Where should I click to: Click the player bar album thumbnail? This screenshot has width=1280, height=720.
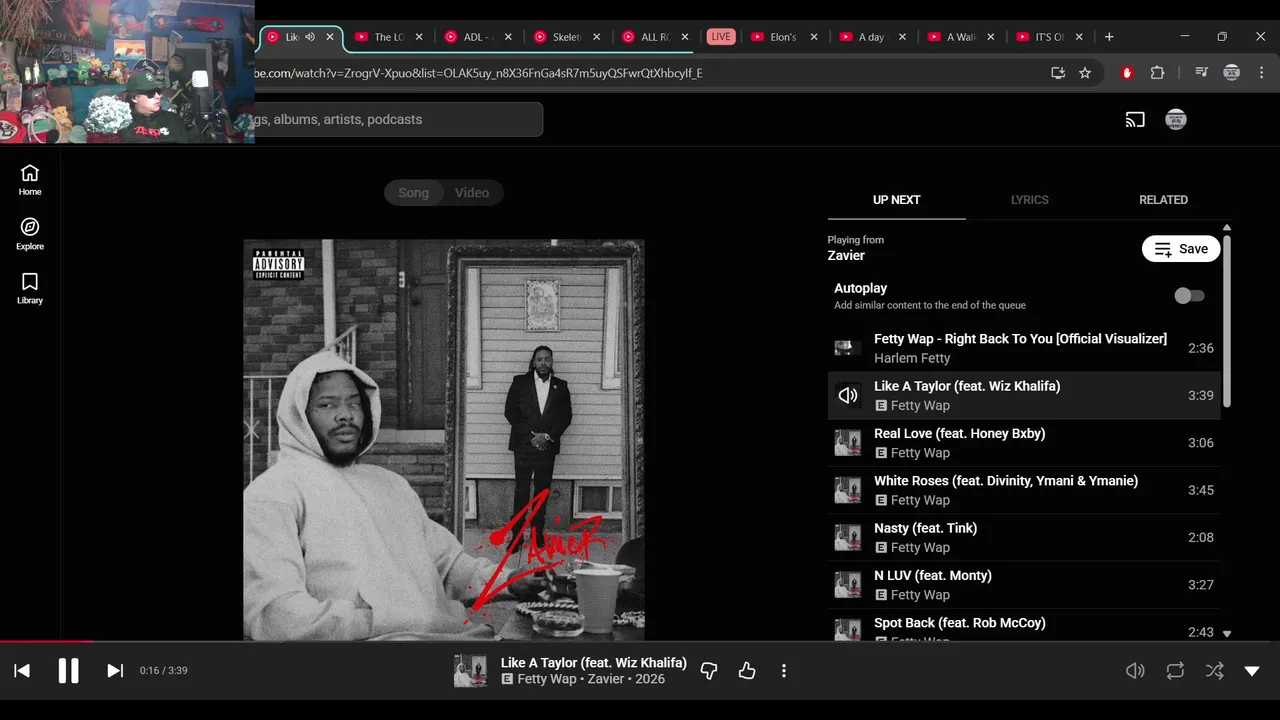(470, 671)
